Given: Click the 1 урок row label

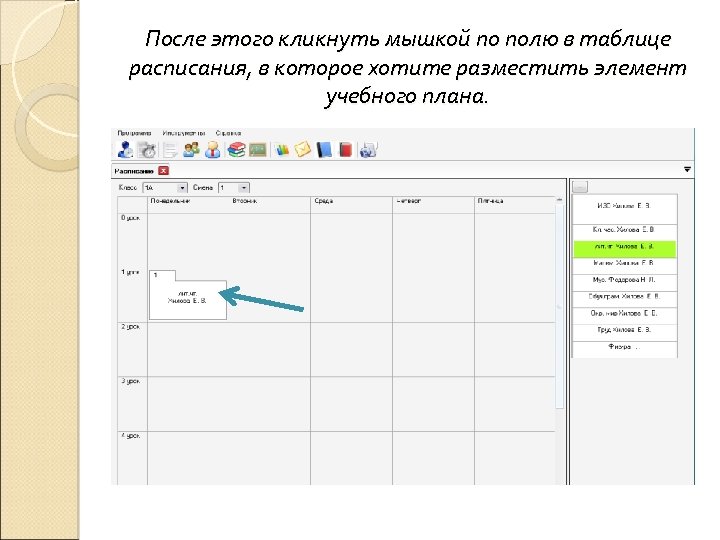Looking at the screenshot, I should tap(130, 272).
